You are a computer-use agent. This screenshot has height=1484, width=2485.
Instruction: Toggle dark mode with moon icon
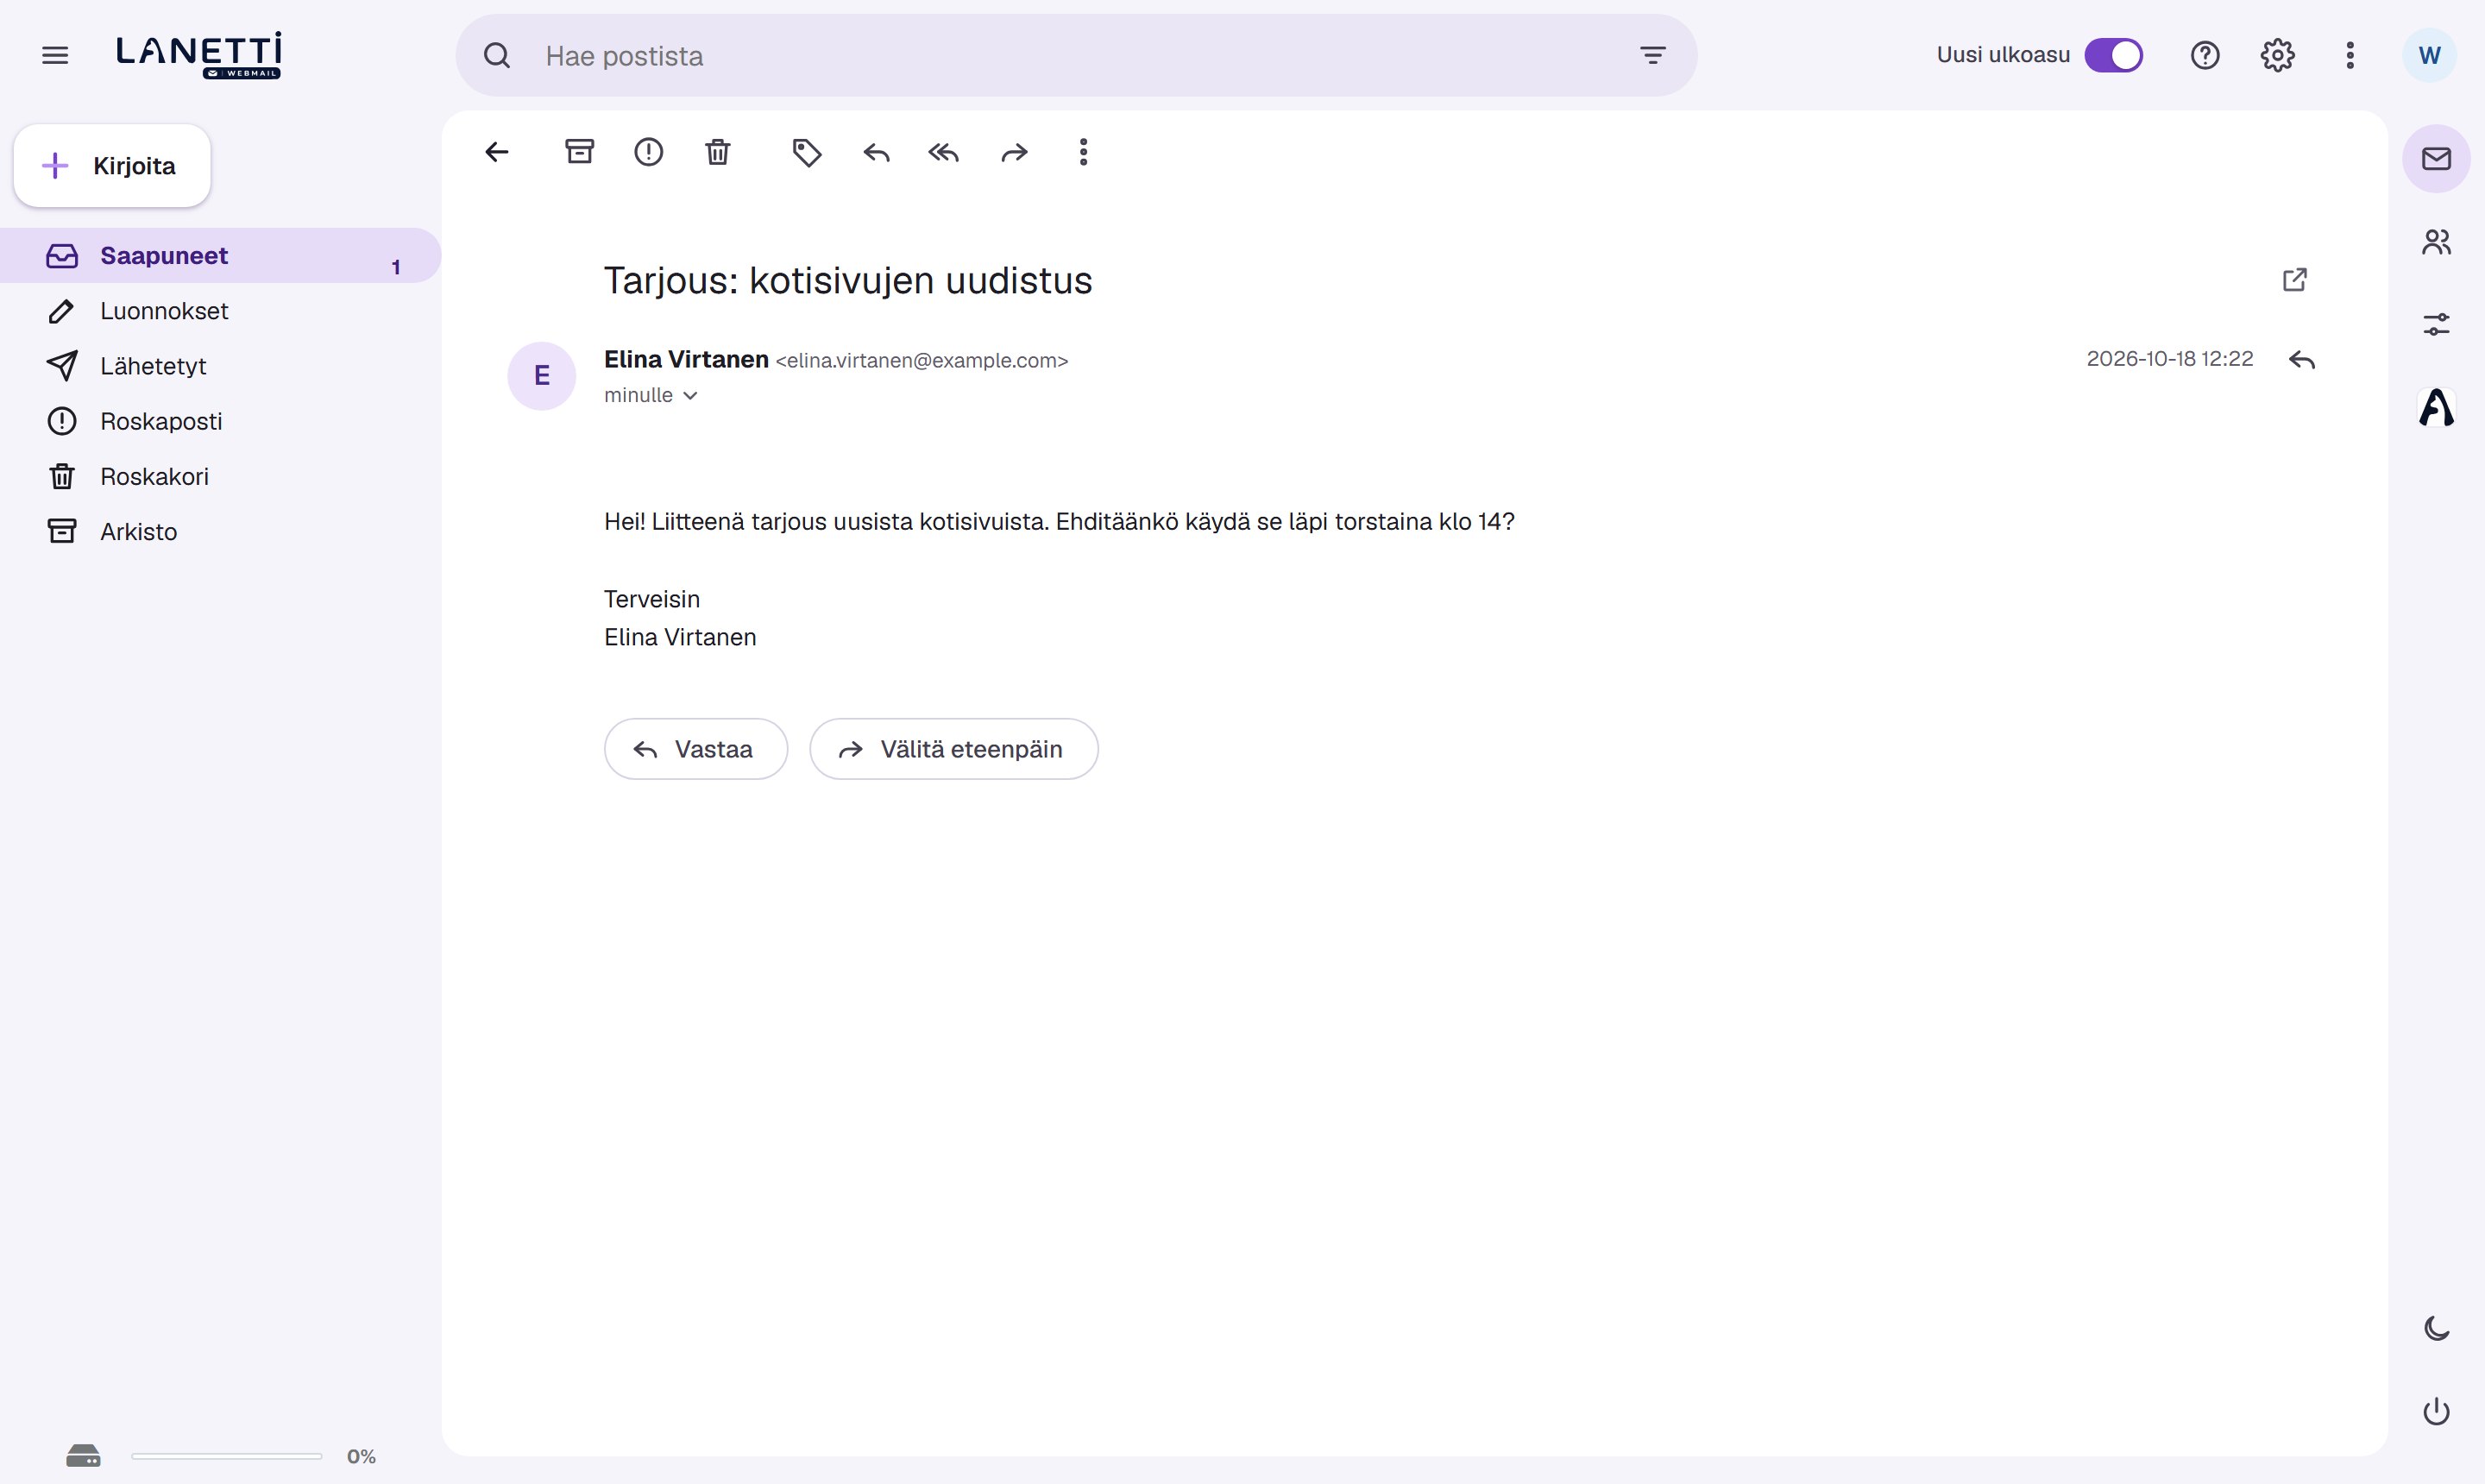click(2437, 1328)
